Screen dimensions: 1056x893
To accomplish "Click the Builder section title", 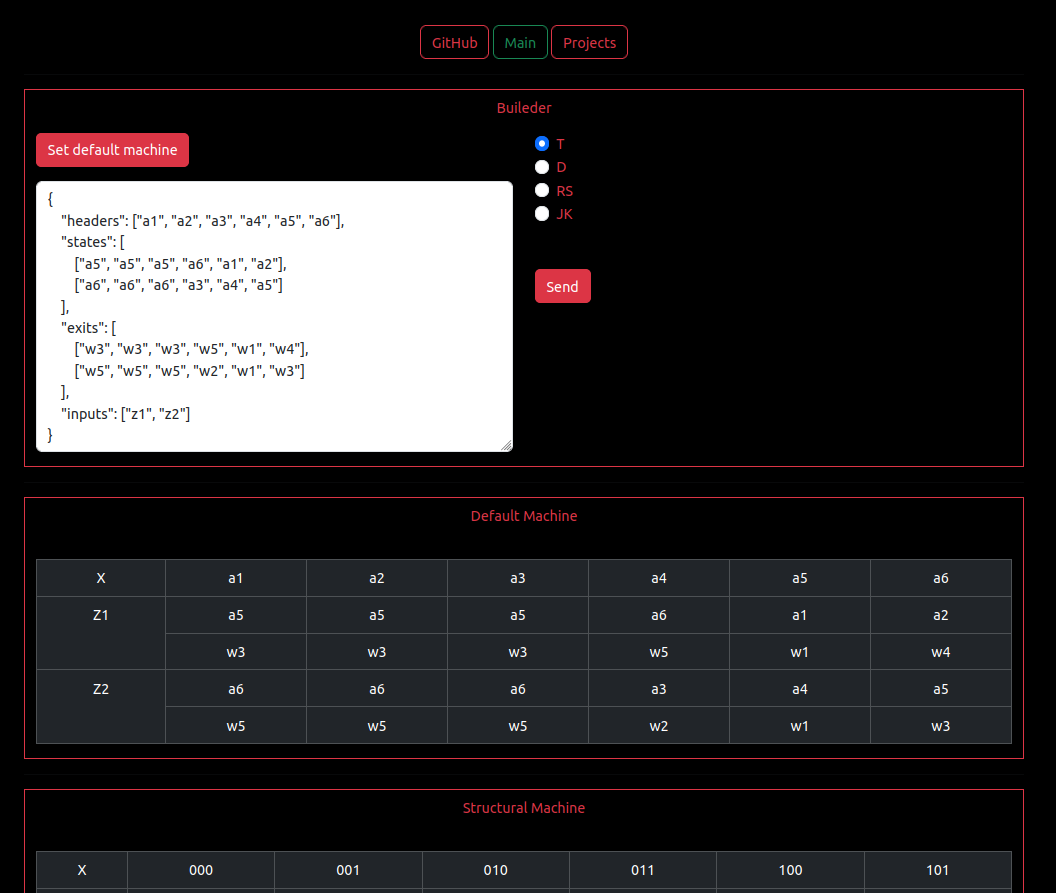I will pos(524,108).
